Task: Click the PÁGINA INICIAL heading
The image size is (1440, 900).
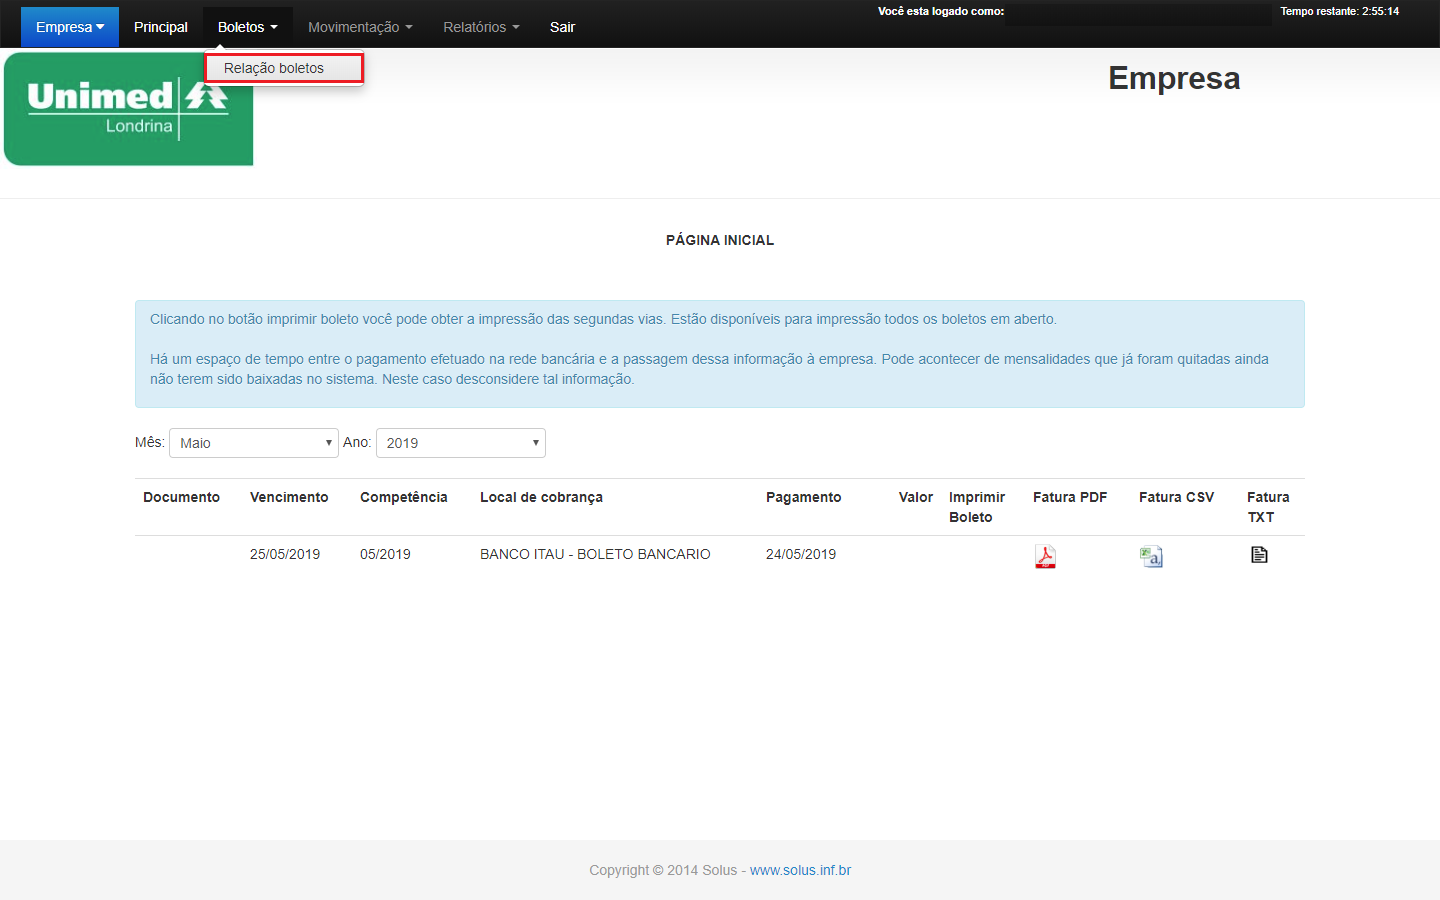Action: point(720,240)
